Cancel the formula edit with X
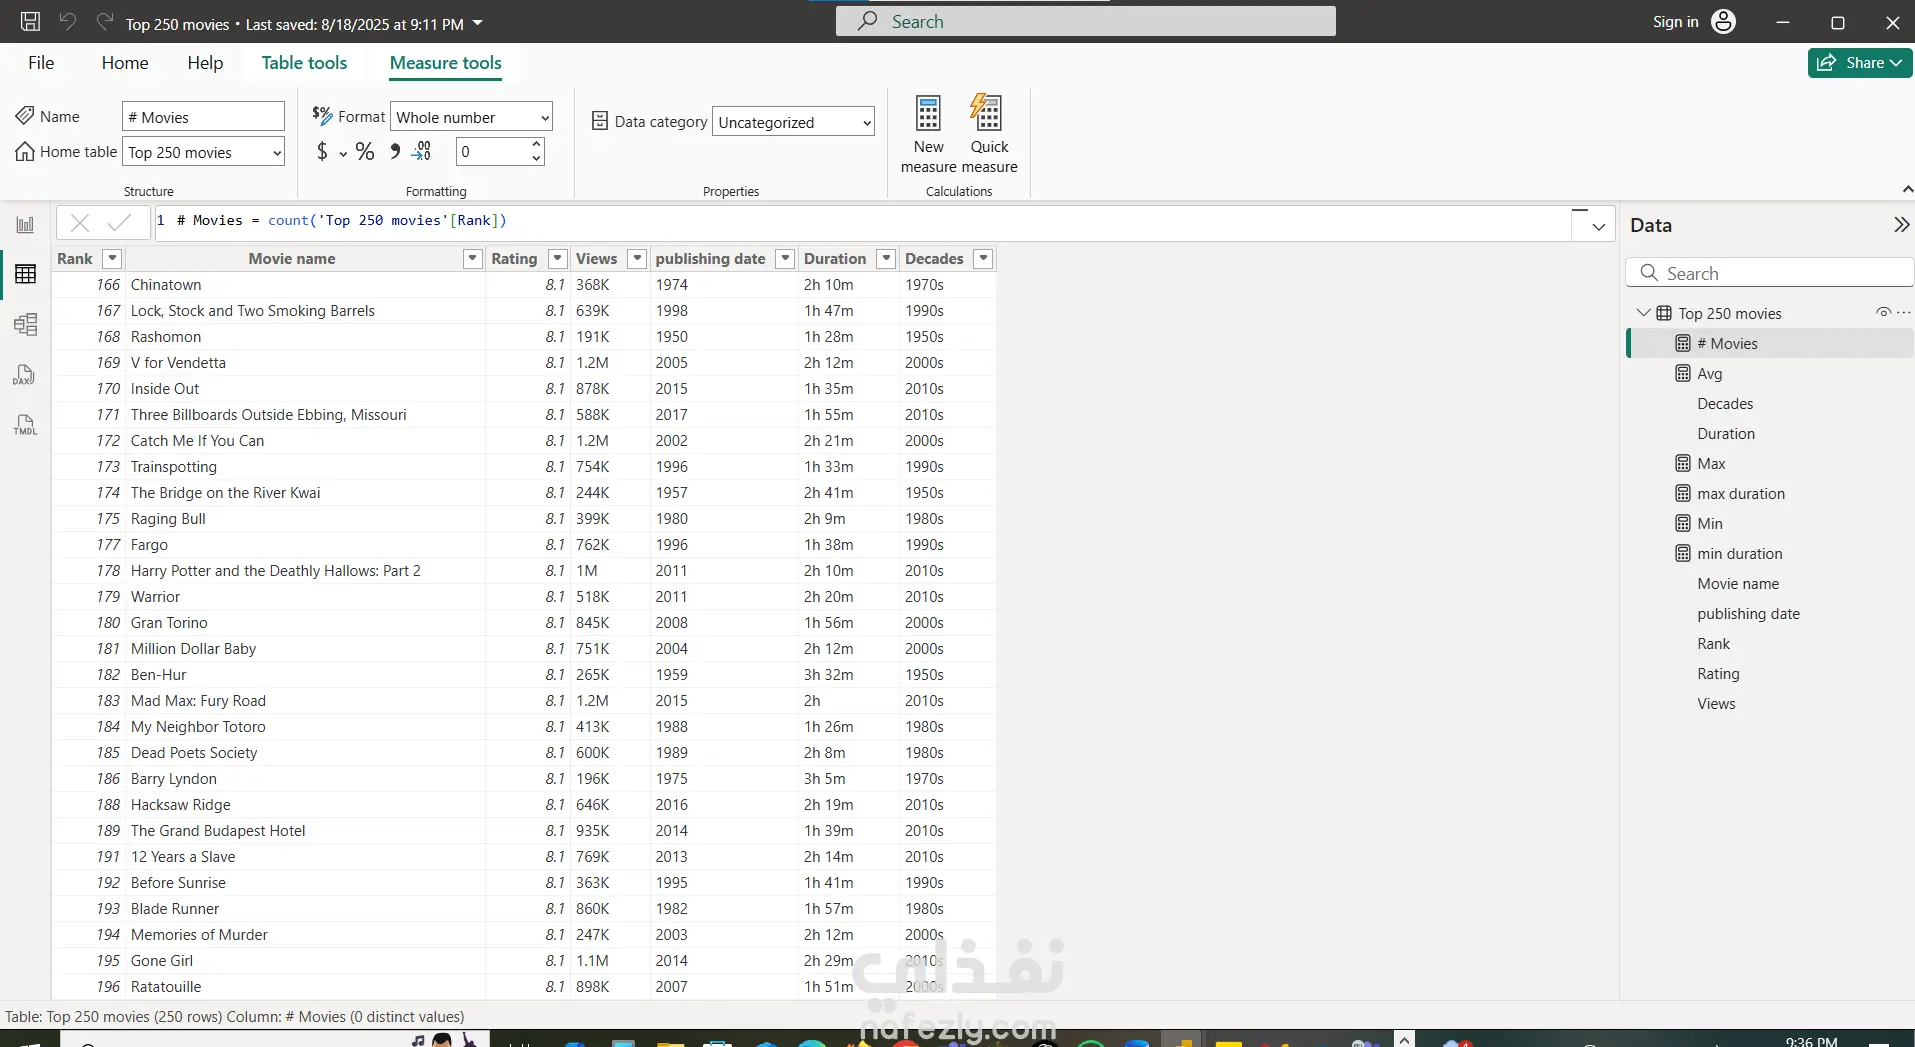 pos(80,223)
